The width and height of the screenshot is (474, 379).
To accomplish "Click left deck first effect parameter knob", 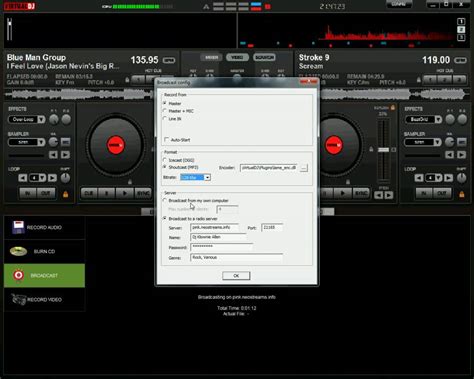I will (54, 119).
